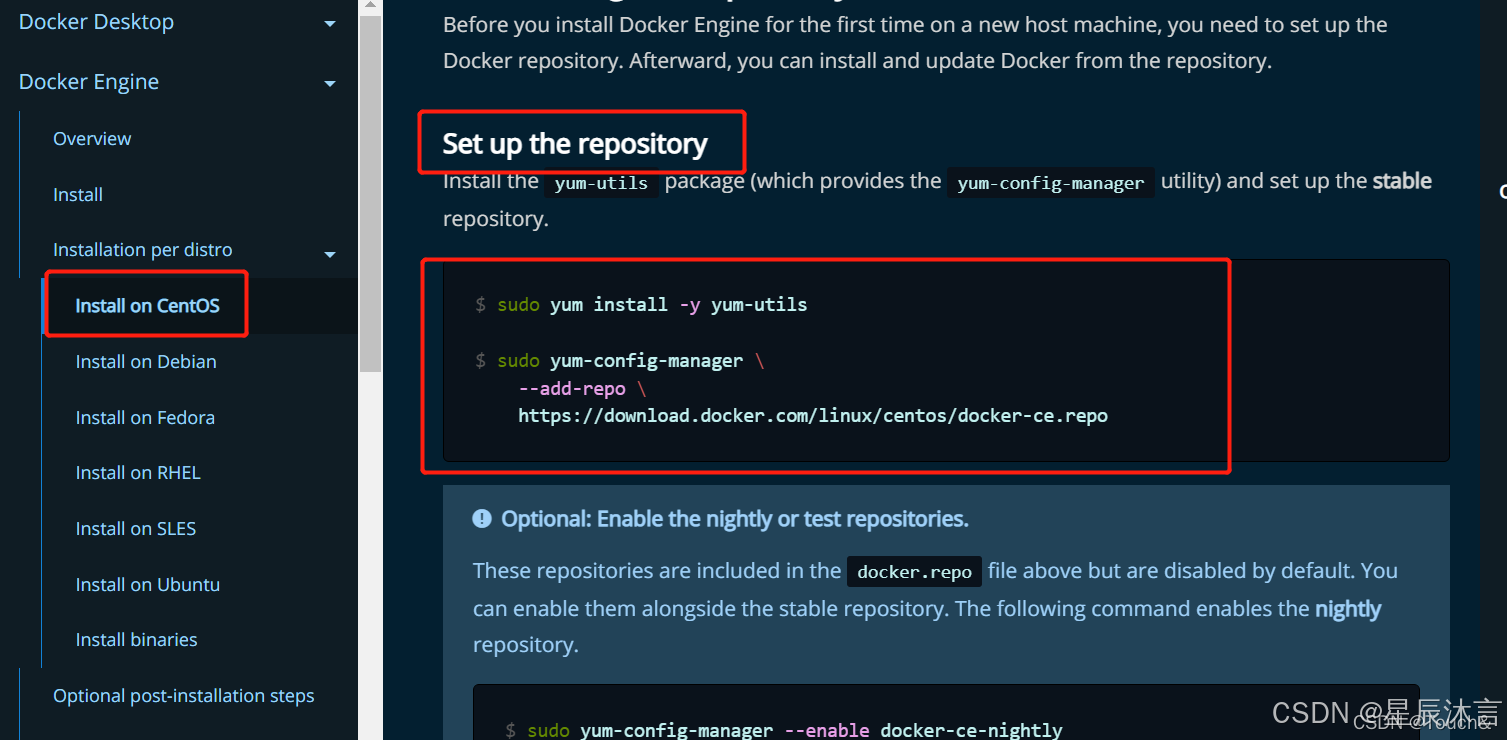Open Install on SLES page
Image resolution: width=1507 pixels, height=740 pixels.
136,529
